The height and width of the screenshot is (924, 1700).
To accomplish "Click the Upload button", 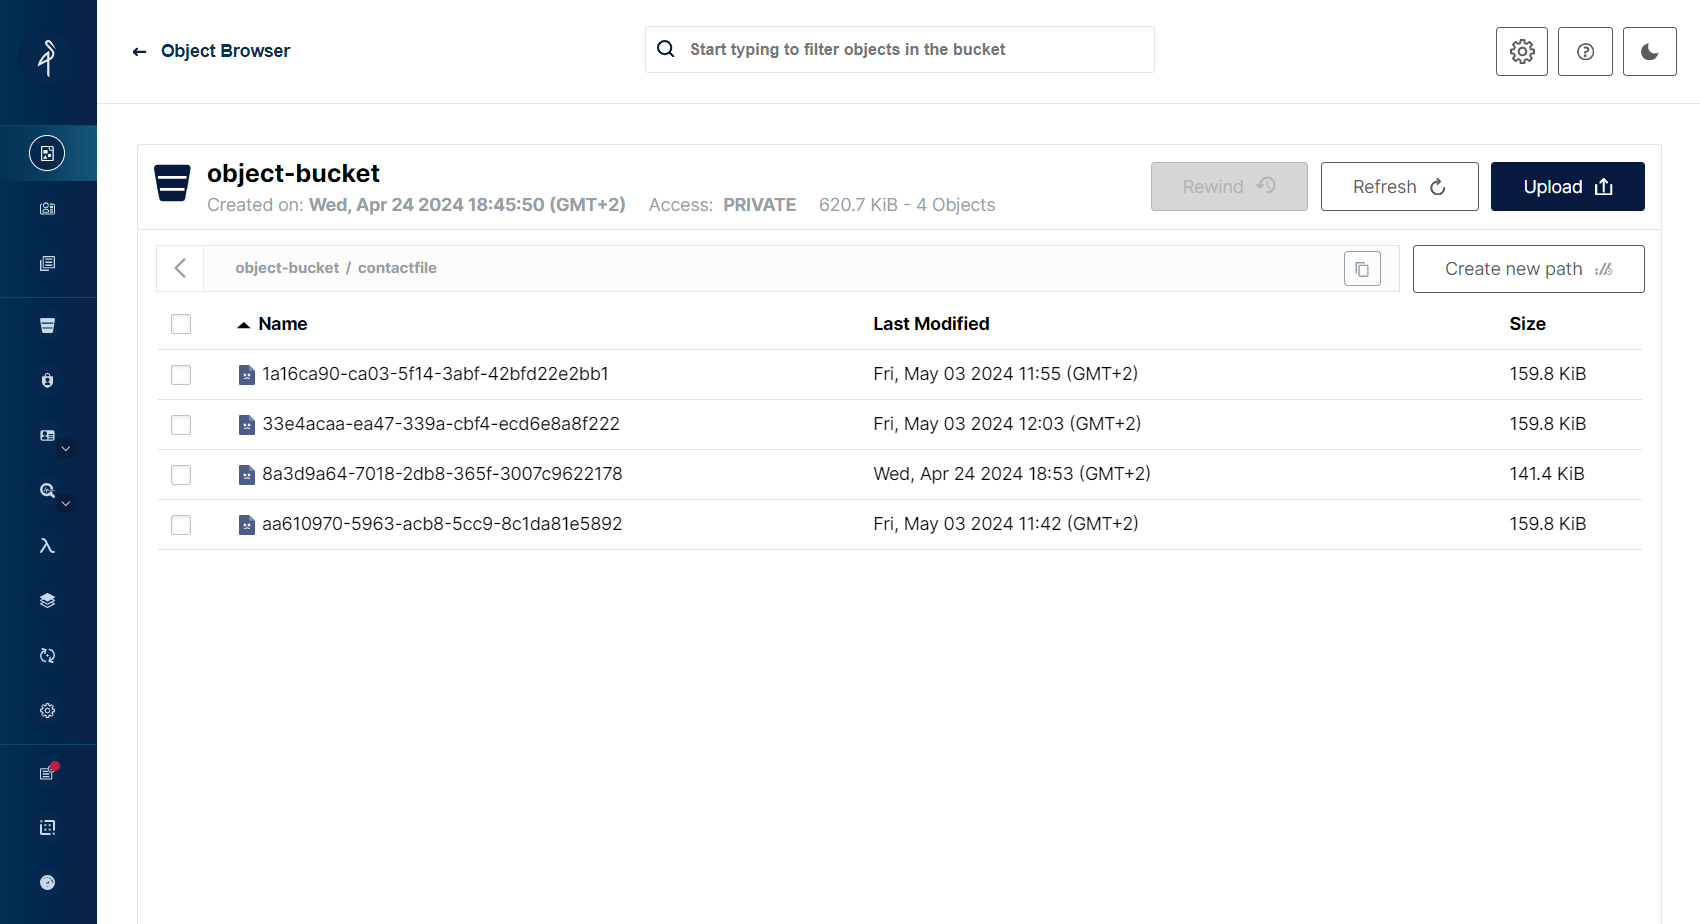I will [1567, 187].
